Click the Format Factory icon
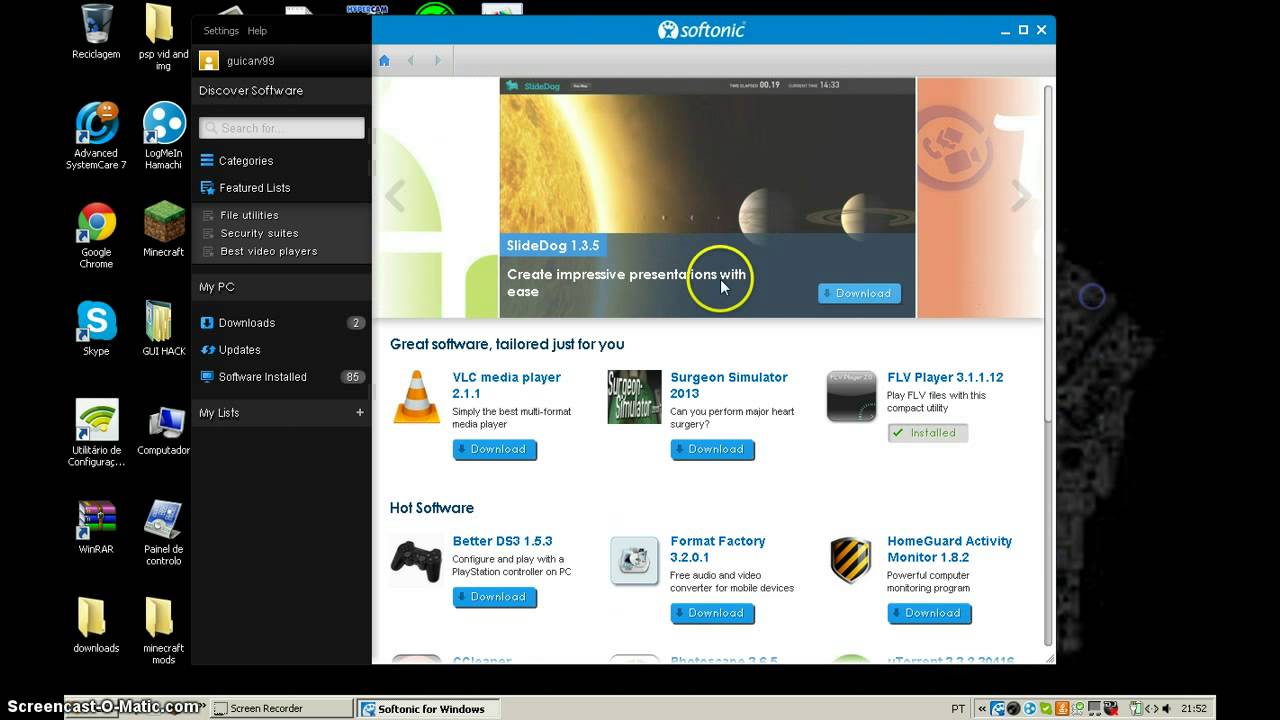This screenshot has width=1280, height=720. tap(634, 560)
